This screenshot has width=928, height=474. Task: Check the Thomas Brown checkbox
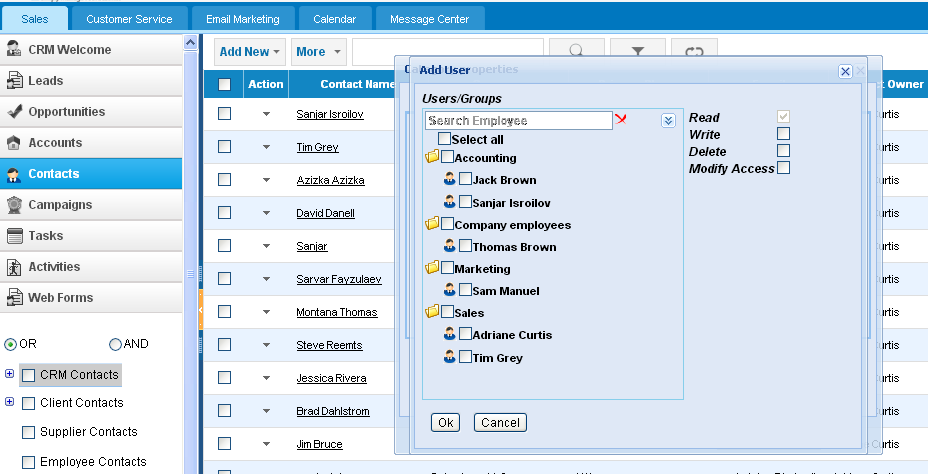click(465, 246)
